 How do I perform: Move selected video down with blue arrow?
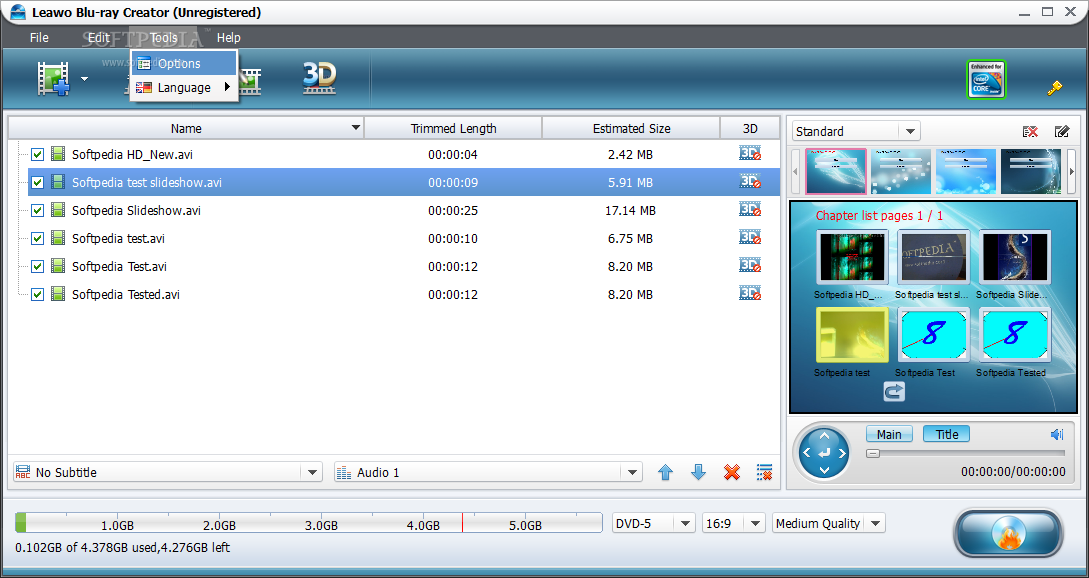699,472
